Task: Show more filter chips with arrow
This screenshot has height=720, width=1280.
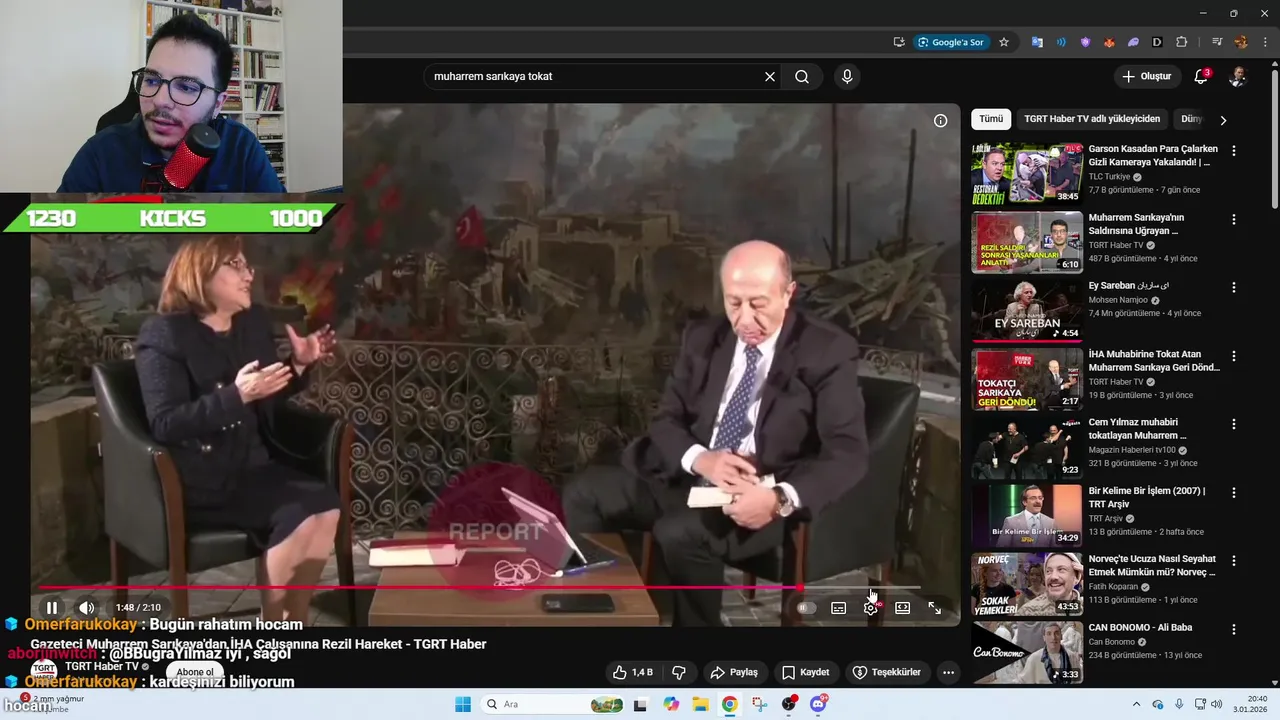Action: click(x=1222, y=120)
